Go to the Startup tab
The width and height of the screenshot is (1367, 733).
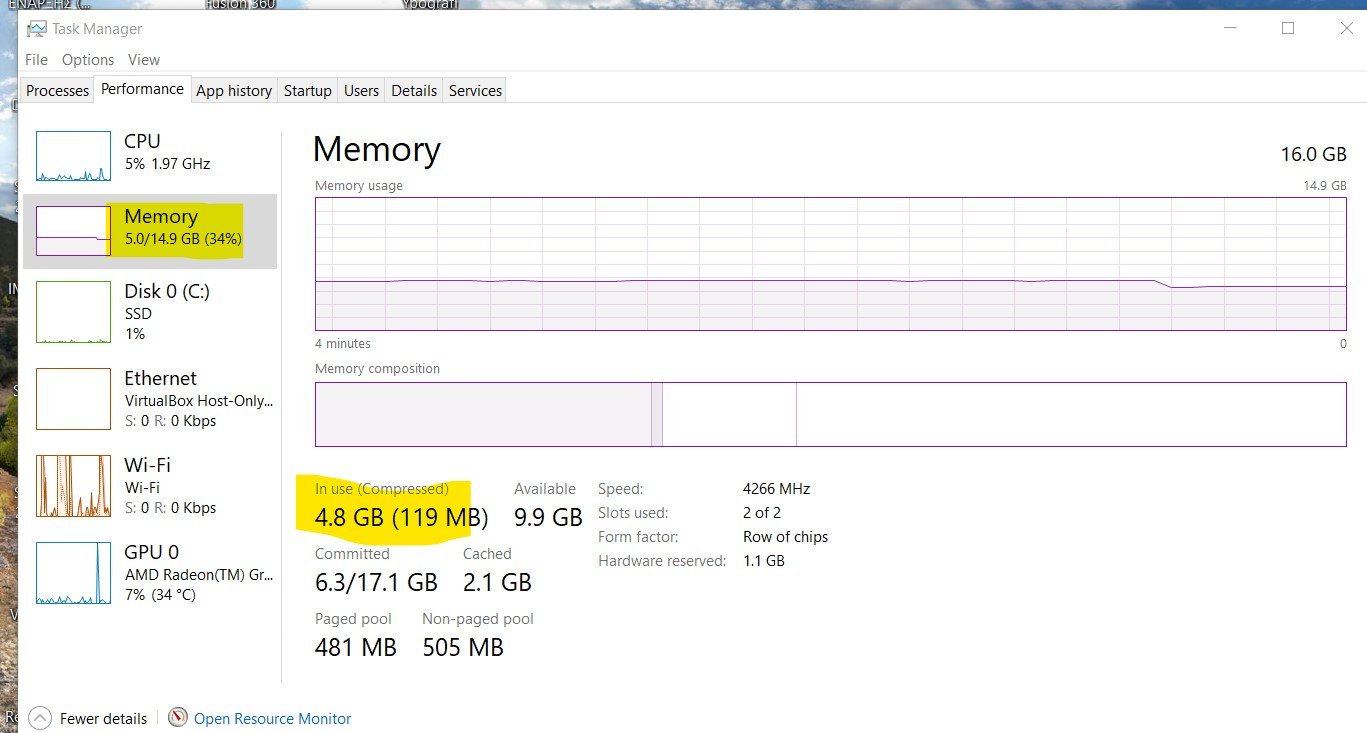point(307,90)
